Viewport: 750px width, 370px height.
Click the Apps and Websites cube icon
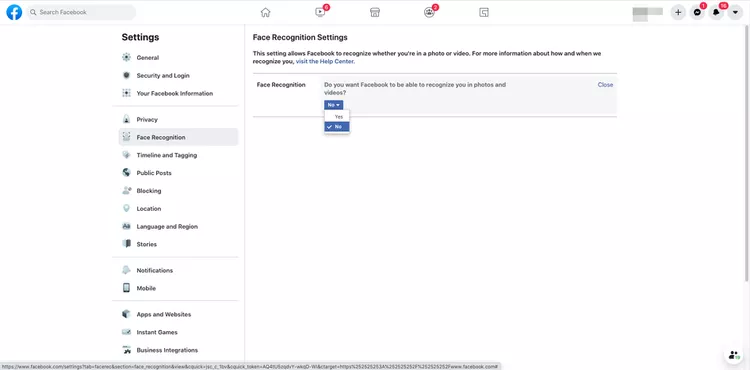[x=126, y=314]
